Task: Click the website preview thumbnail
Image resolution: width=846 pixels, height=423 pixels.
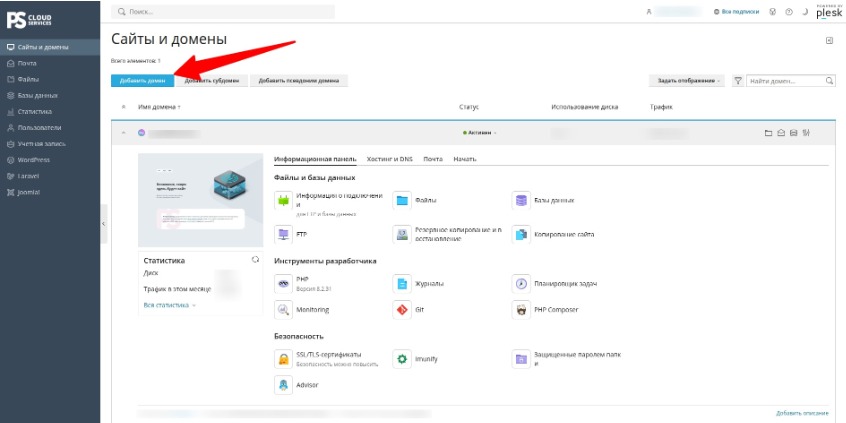Action: (x=201, y=200)
